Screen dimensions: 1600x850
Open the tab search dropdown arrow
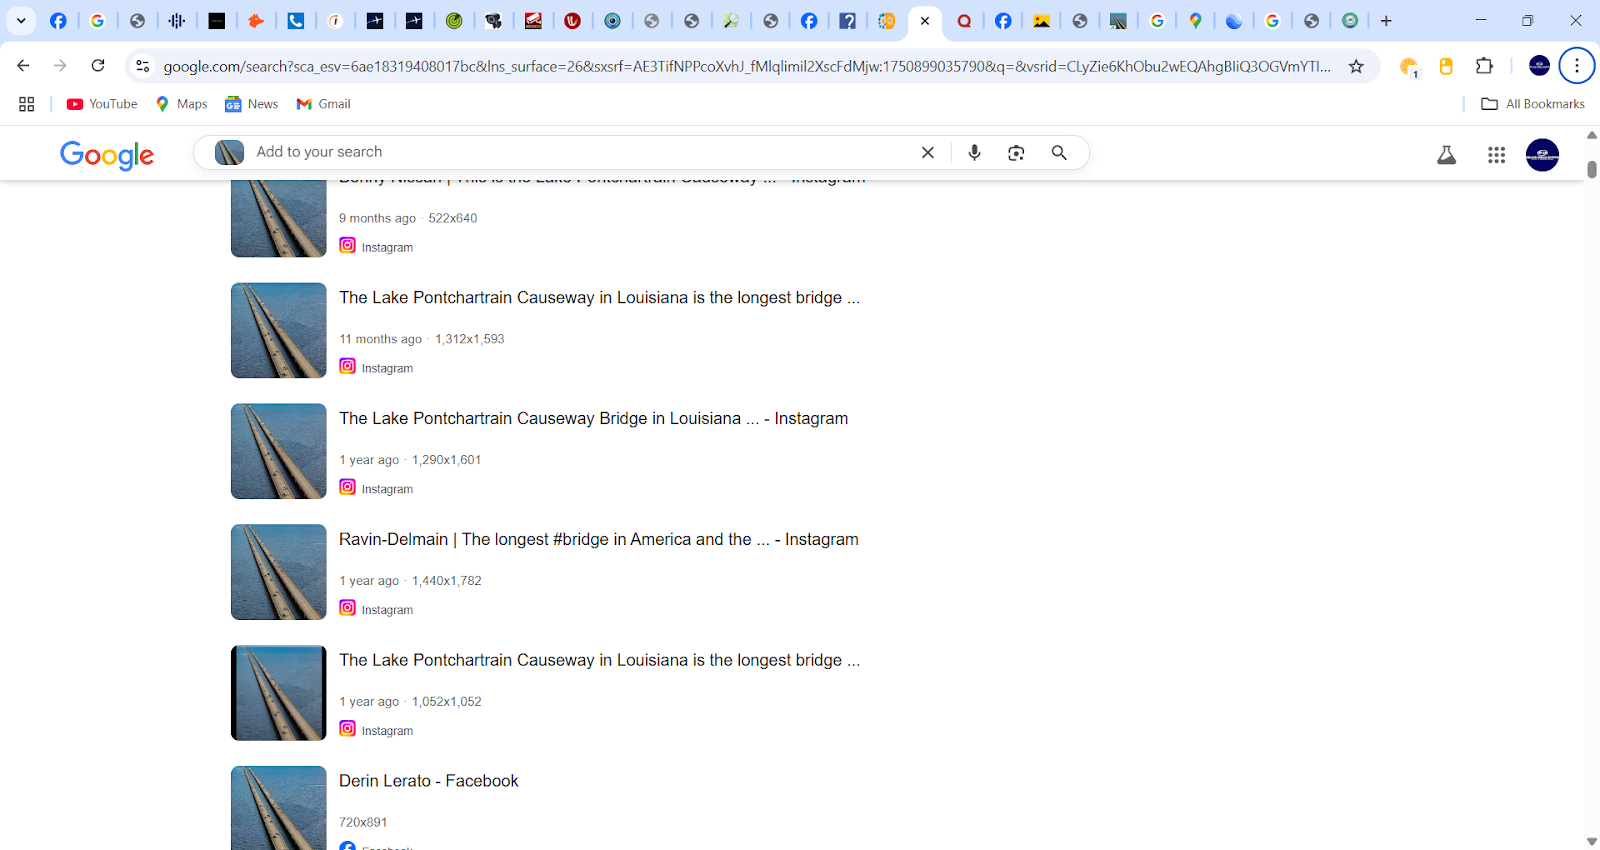pos(21,20)
